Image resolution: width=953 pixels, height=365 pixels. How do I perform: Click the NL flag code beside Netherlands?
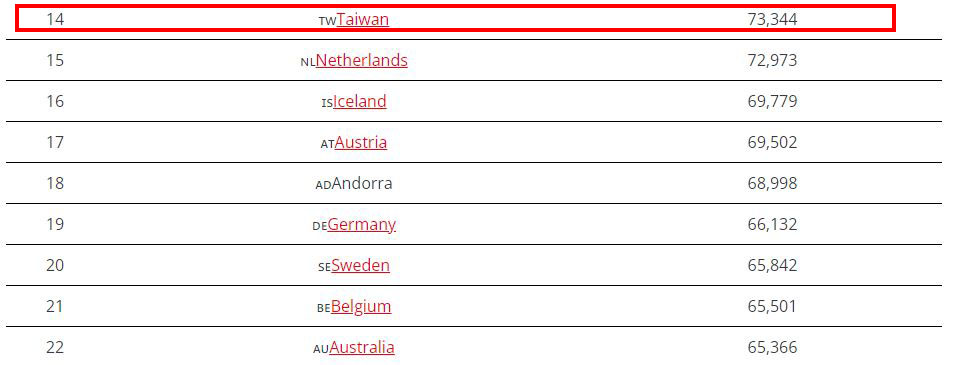pyautogui.click(x=308, y=62)
